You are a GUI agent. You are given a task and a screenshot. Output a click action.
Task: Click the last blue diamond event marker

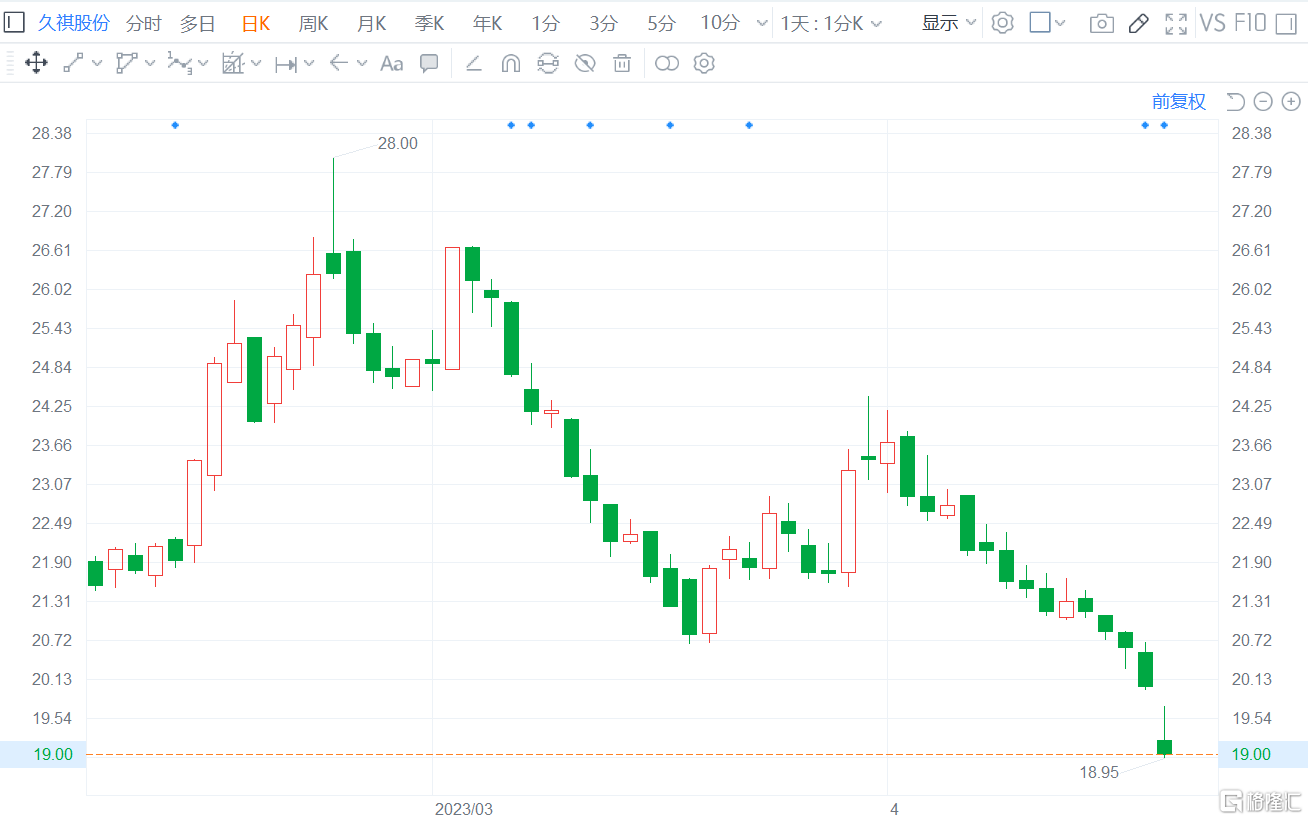pyautogui.click(x=1164, y=125)
